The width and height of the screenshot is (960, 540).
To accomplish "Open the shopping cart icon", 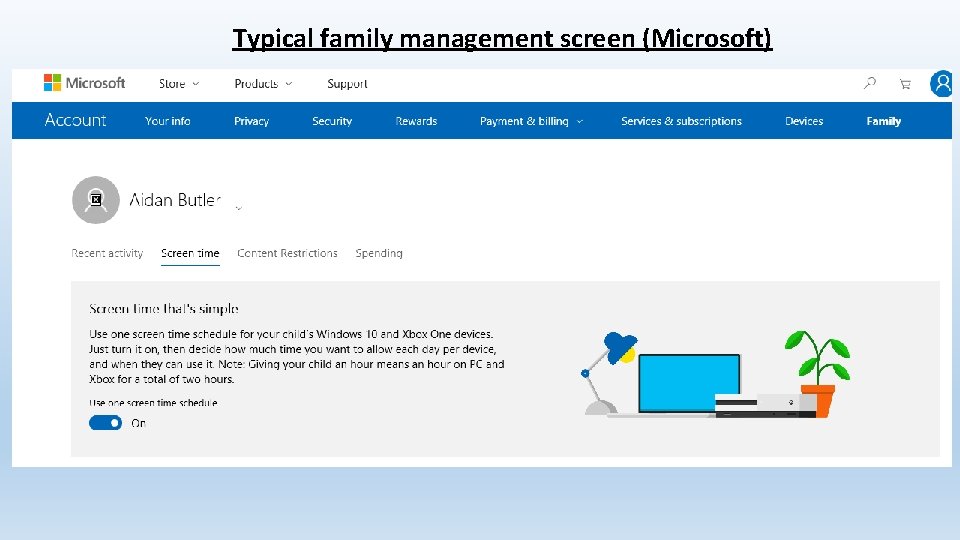I will [905, 84].
